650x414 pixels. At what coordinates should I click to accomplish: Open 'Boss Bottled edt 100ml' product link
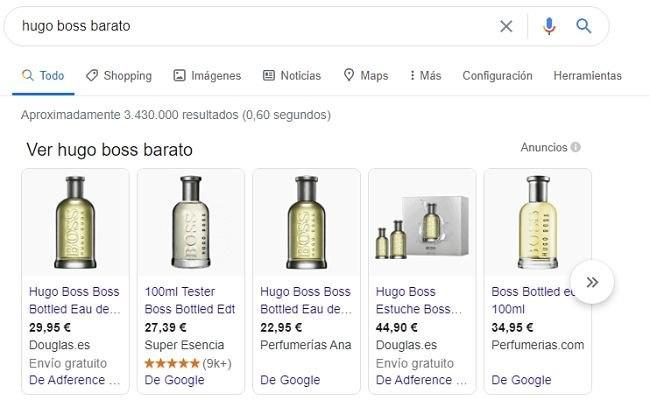[x=532, y=300]
